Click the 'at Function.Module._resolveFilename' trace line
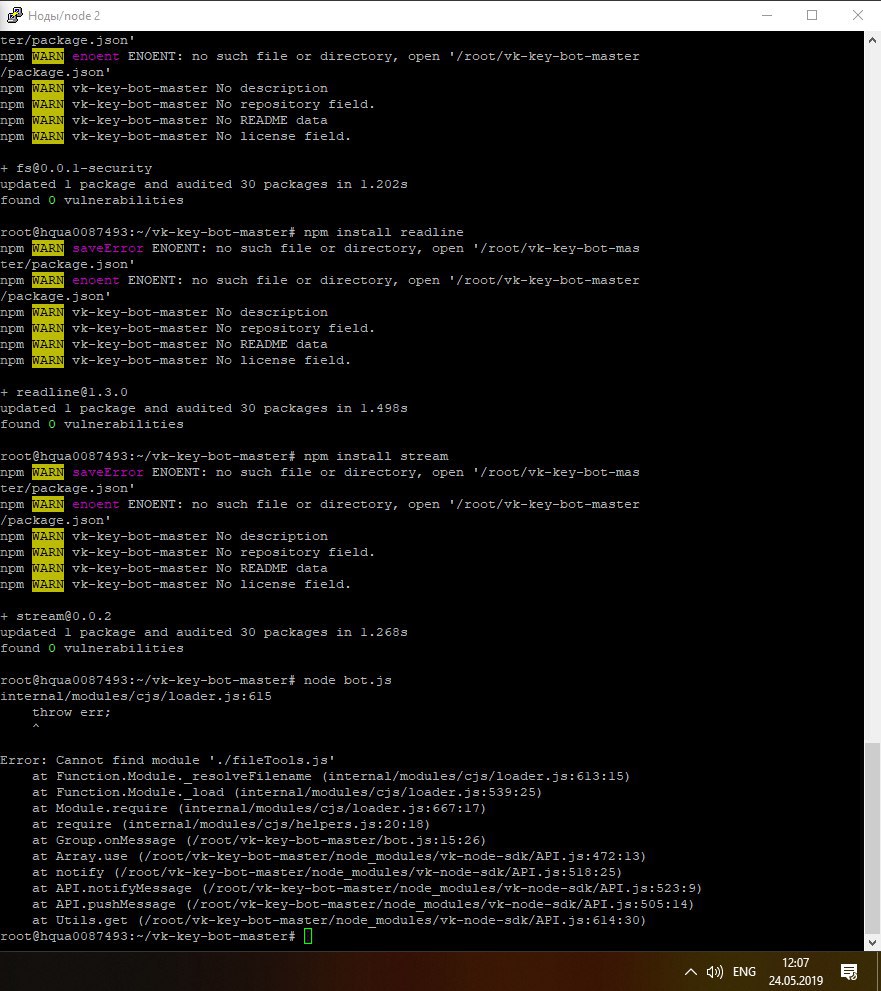Screen dimensions: 881x991 pos(331,777)
